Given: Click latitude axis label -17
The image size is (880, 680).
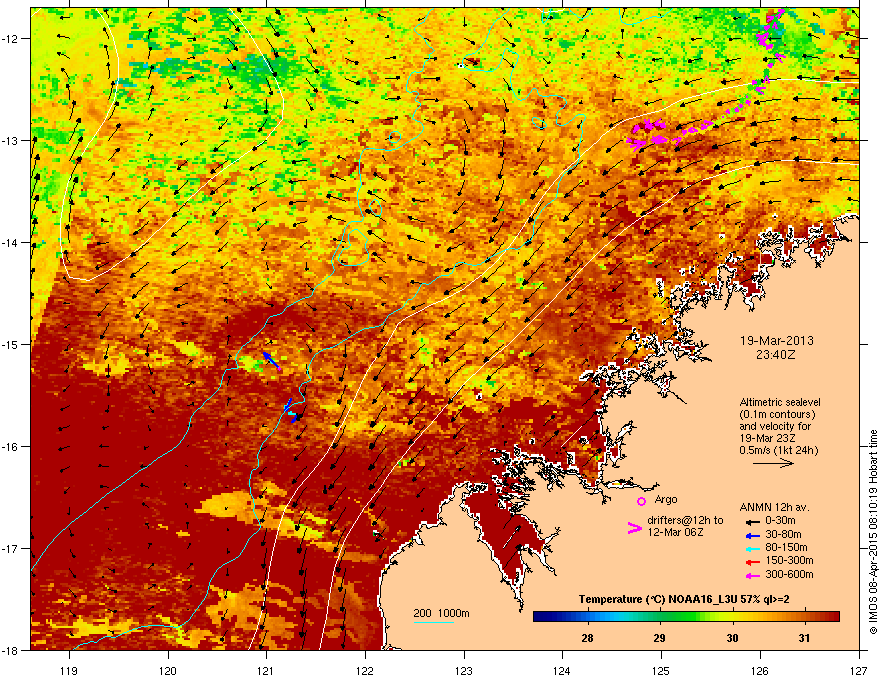Looking at the screenshot, I should (11, 548).
